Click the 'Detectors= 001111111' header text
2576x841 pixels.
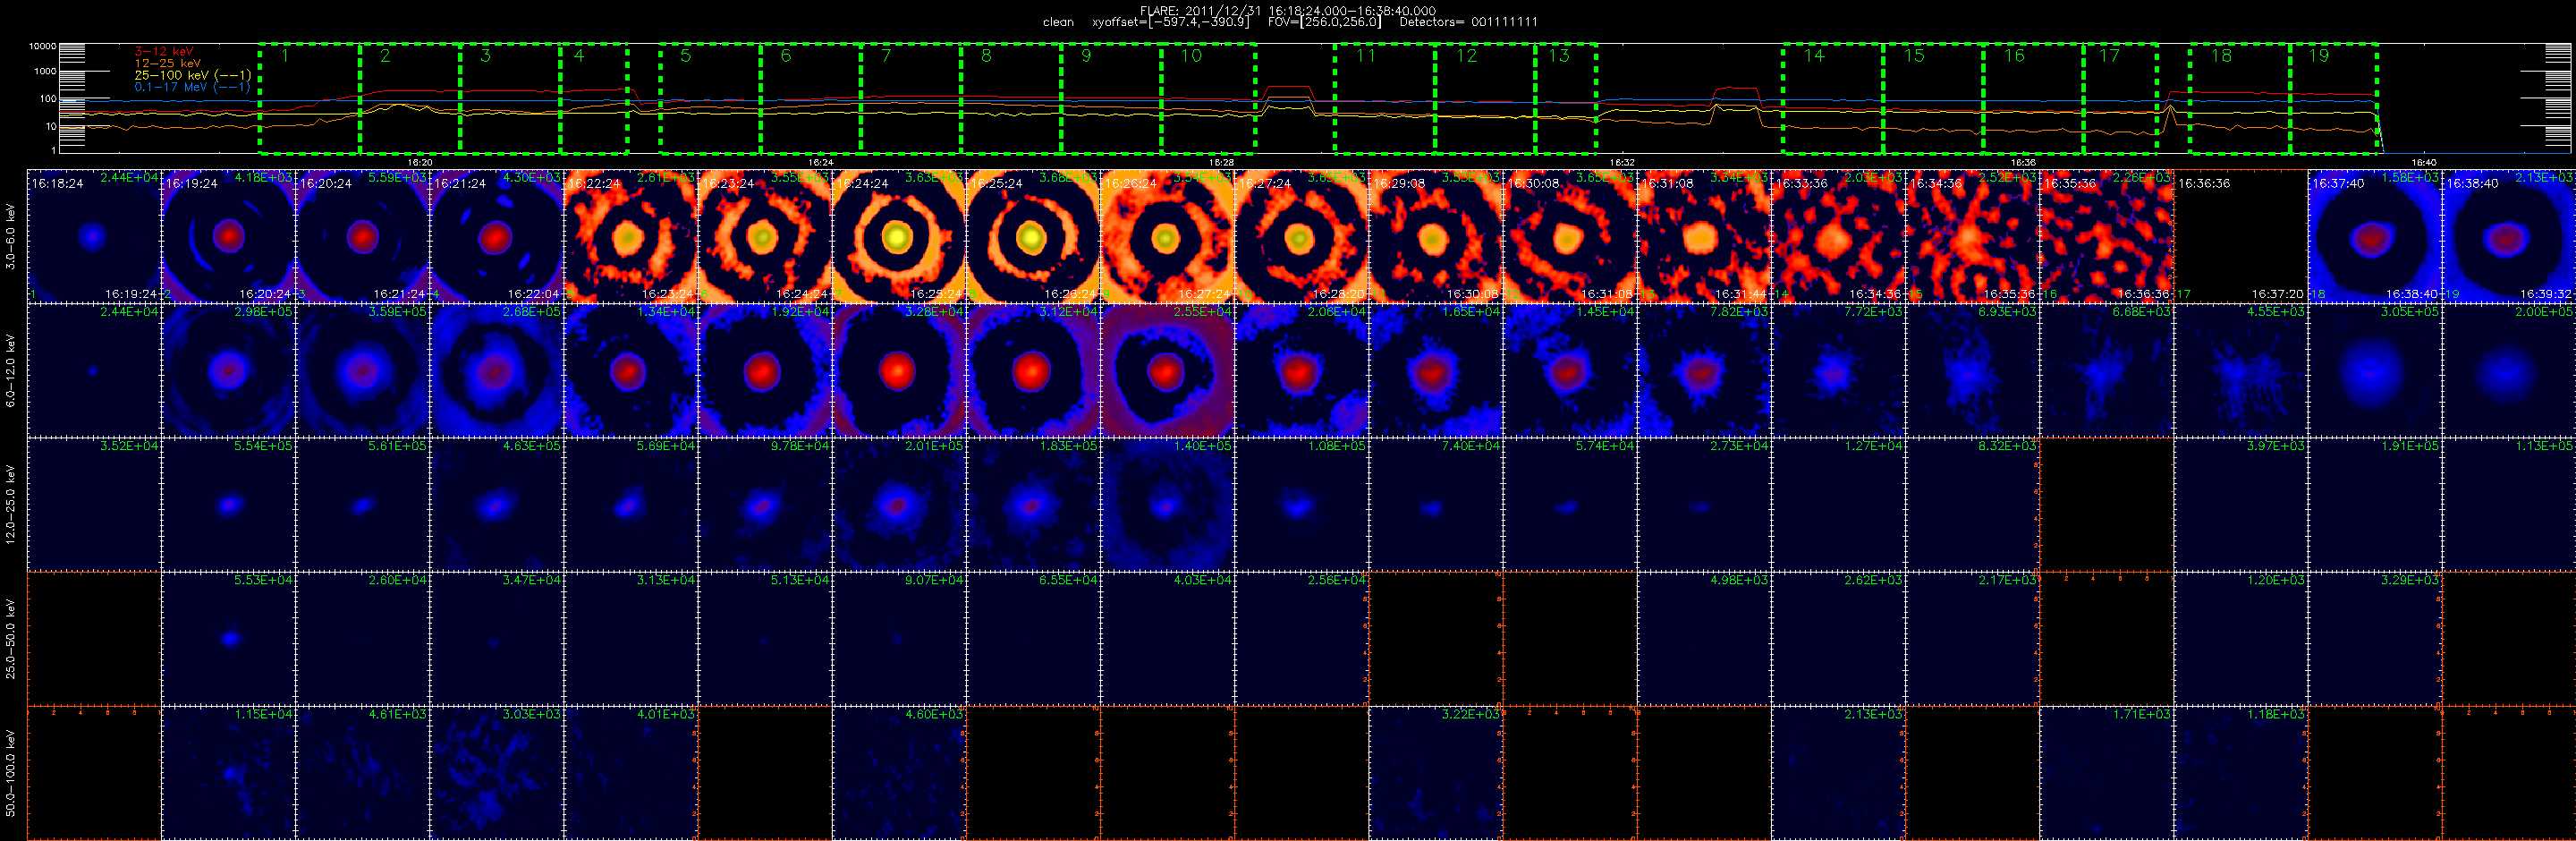(1468, 22)
